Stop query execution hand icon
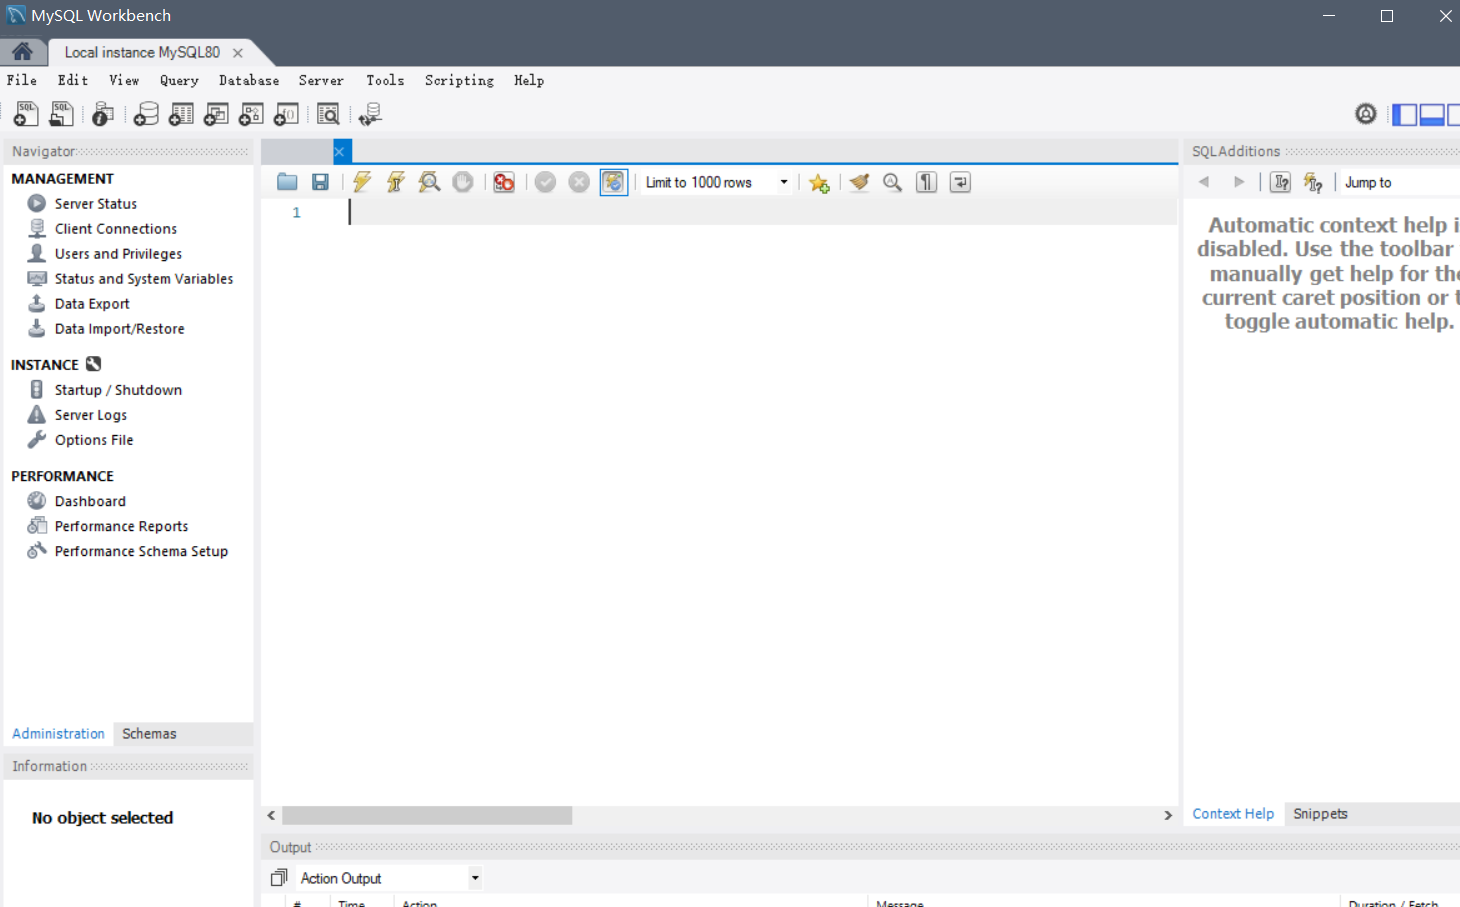 tap(463, 182)
